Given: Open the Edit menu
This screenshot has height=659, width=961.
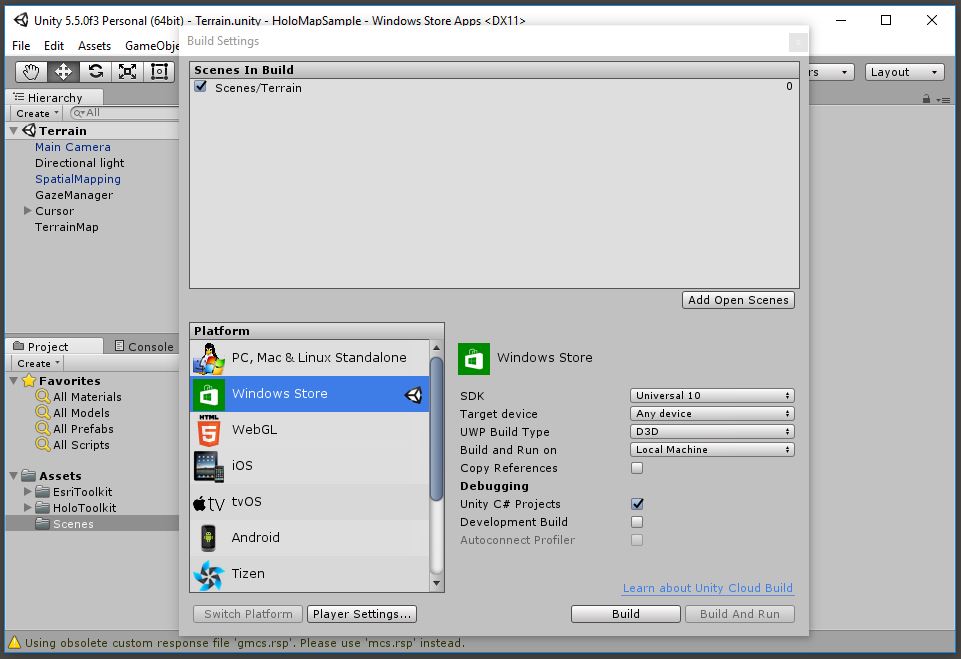Looking at the screenshot, I should click(x=54, y=45).
